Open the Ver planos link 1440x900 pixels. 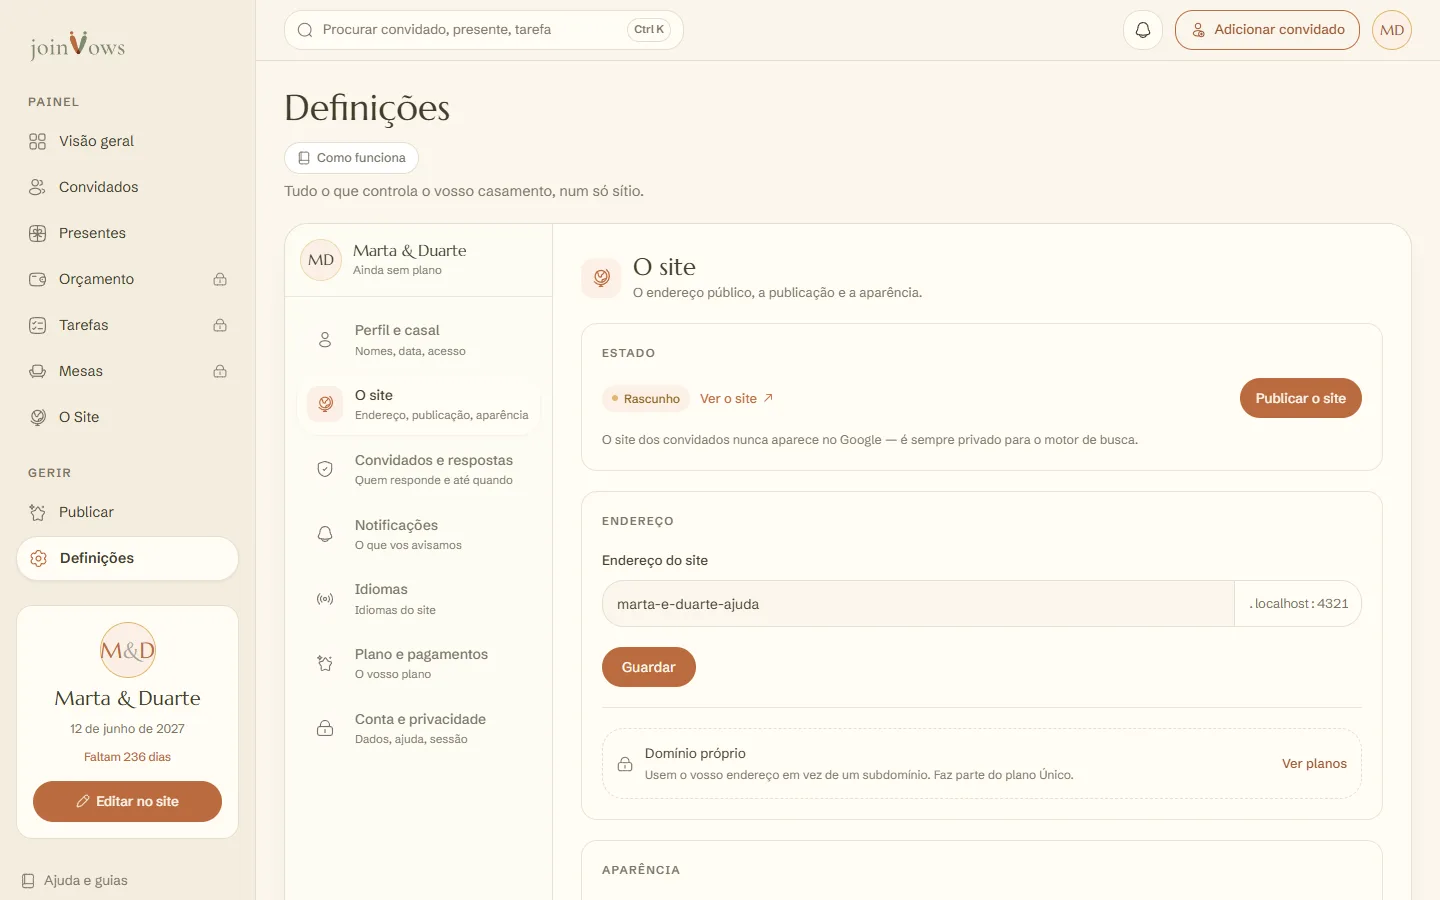pos(1314,764)
